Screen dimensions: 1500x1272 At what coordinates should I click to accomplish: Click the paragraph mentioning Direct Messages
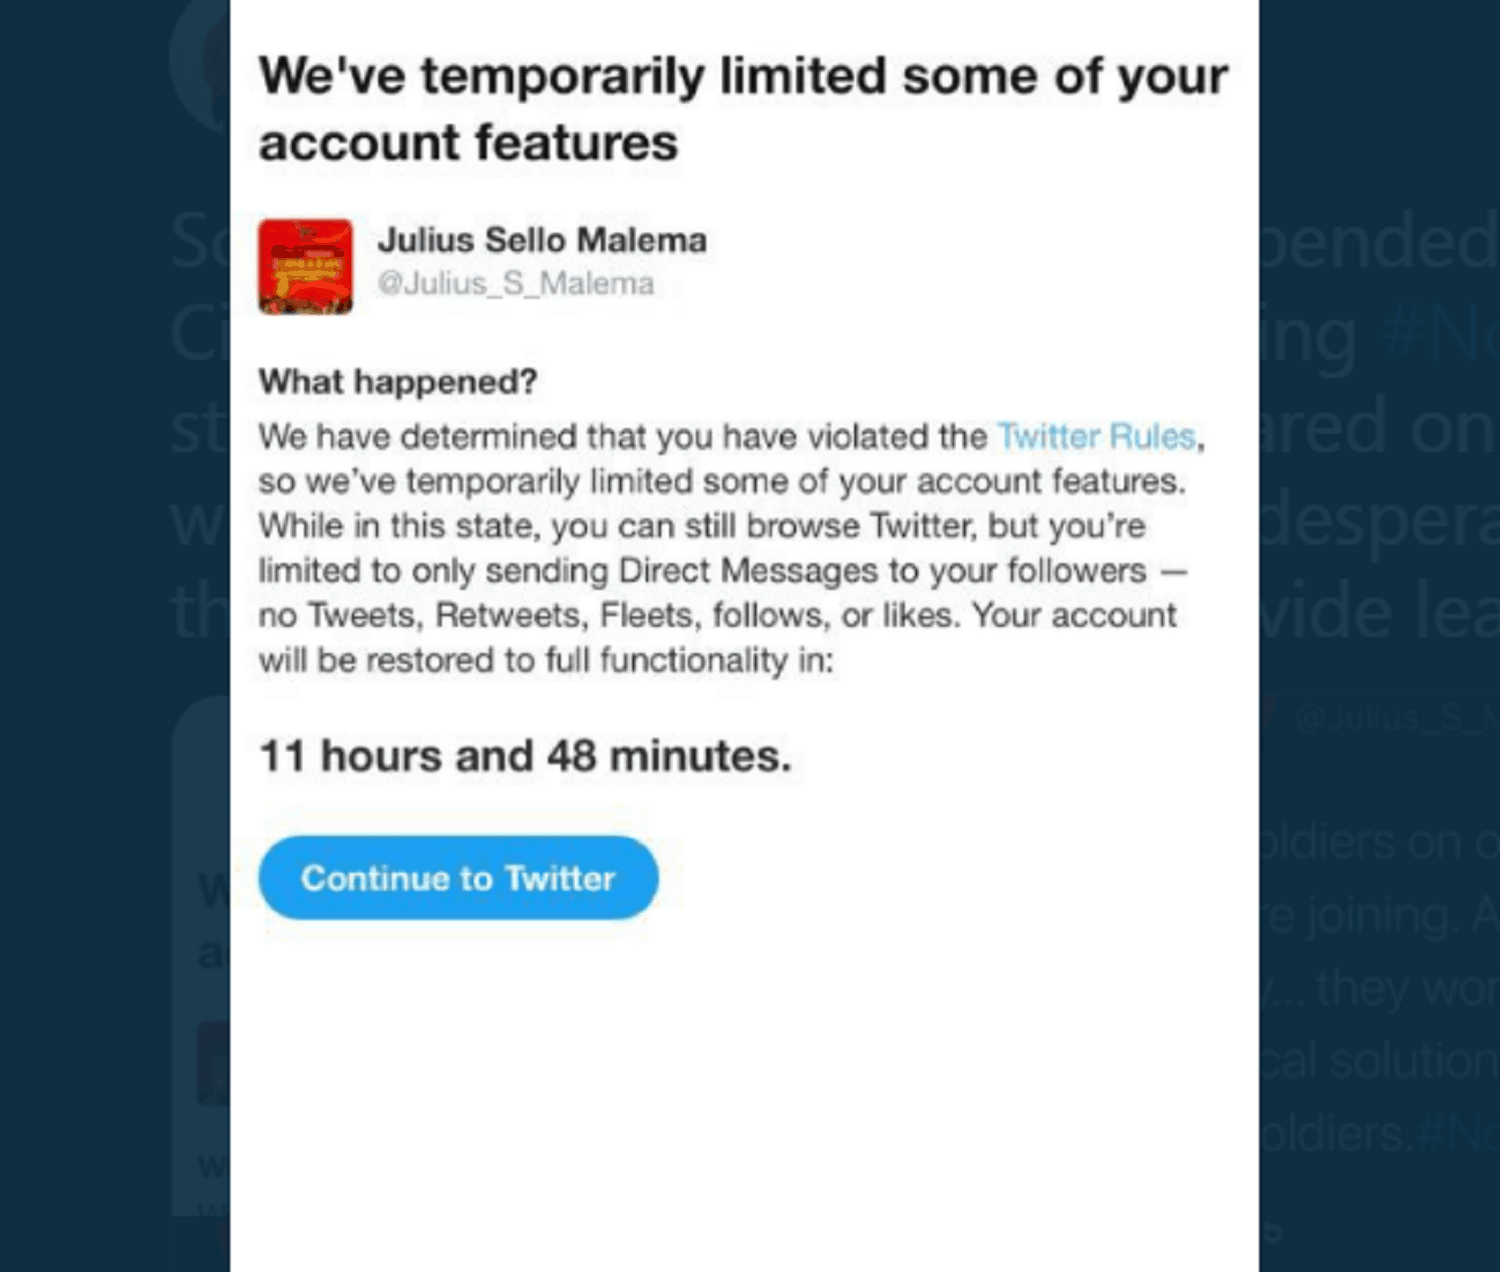point(722,548)
